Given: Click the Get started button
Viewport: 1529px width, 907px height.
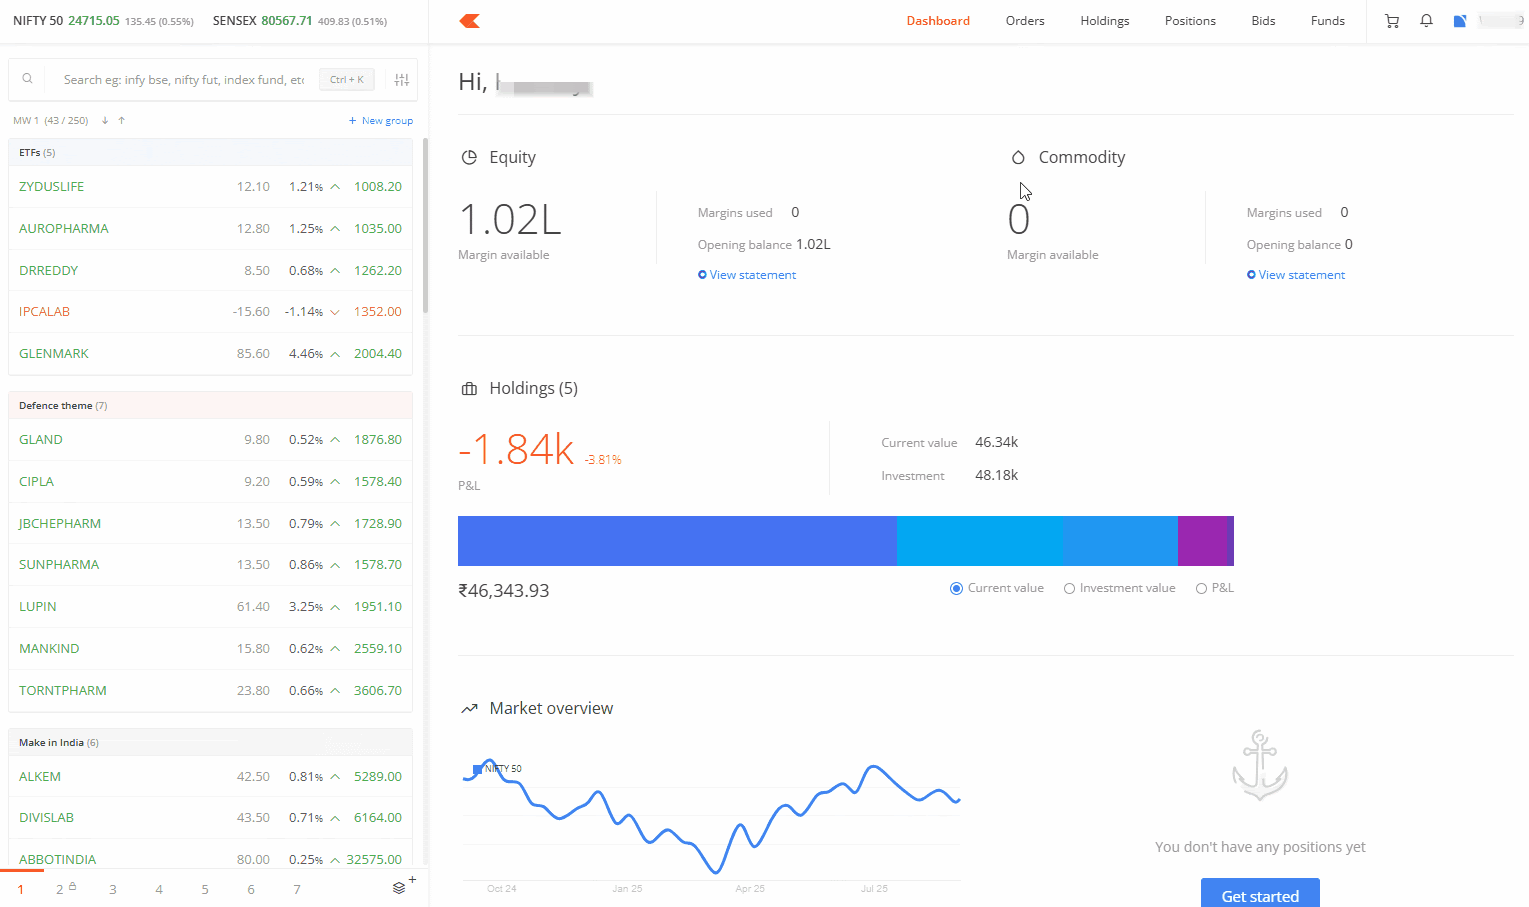Looking at the screenshot, I should 1259,895.
